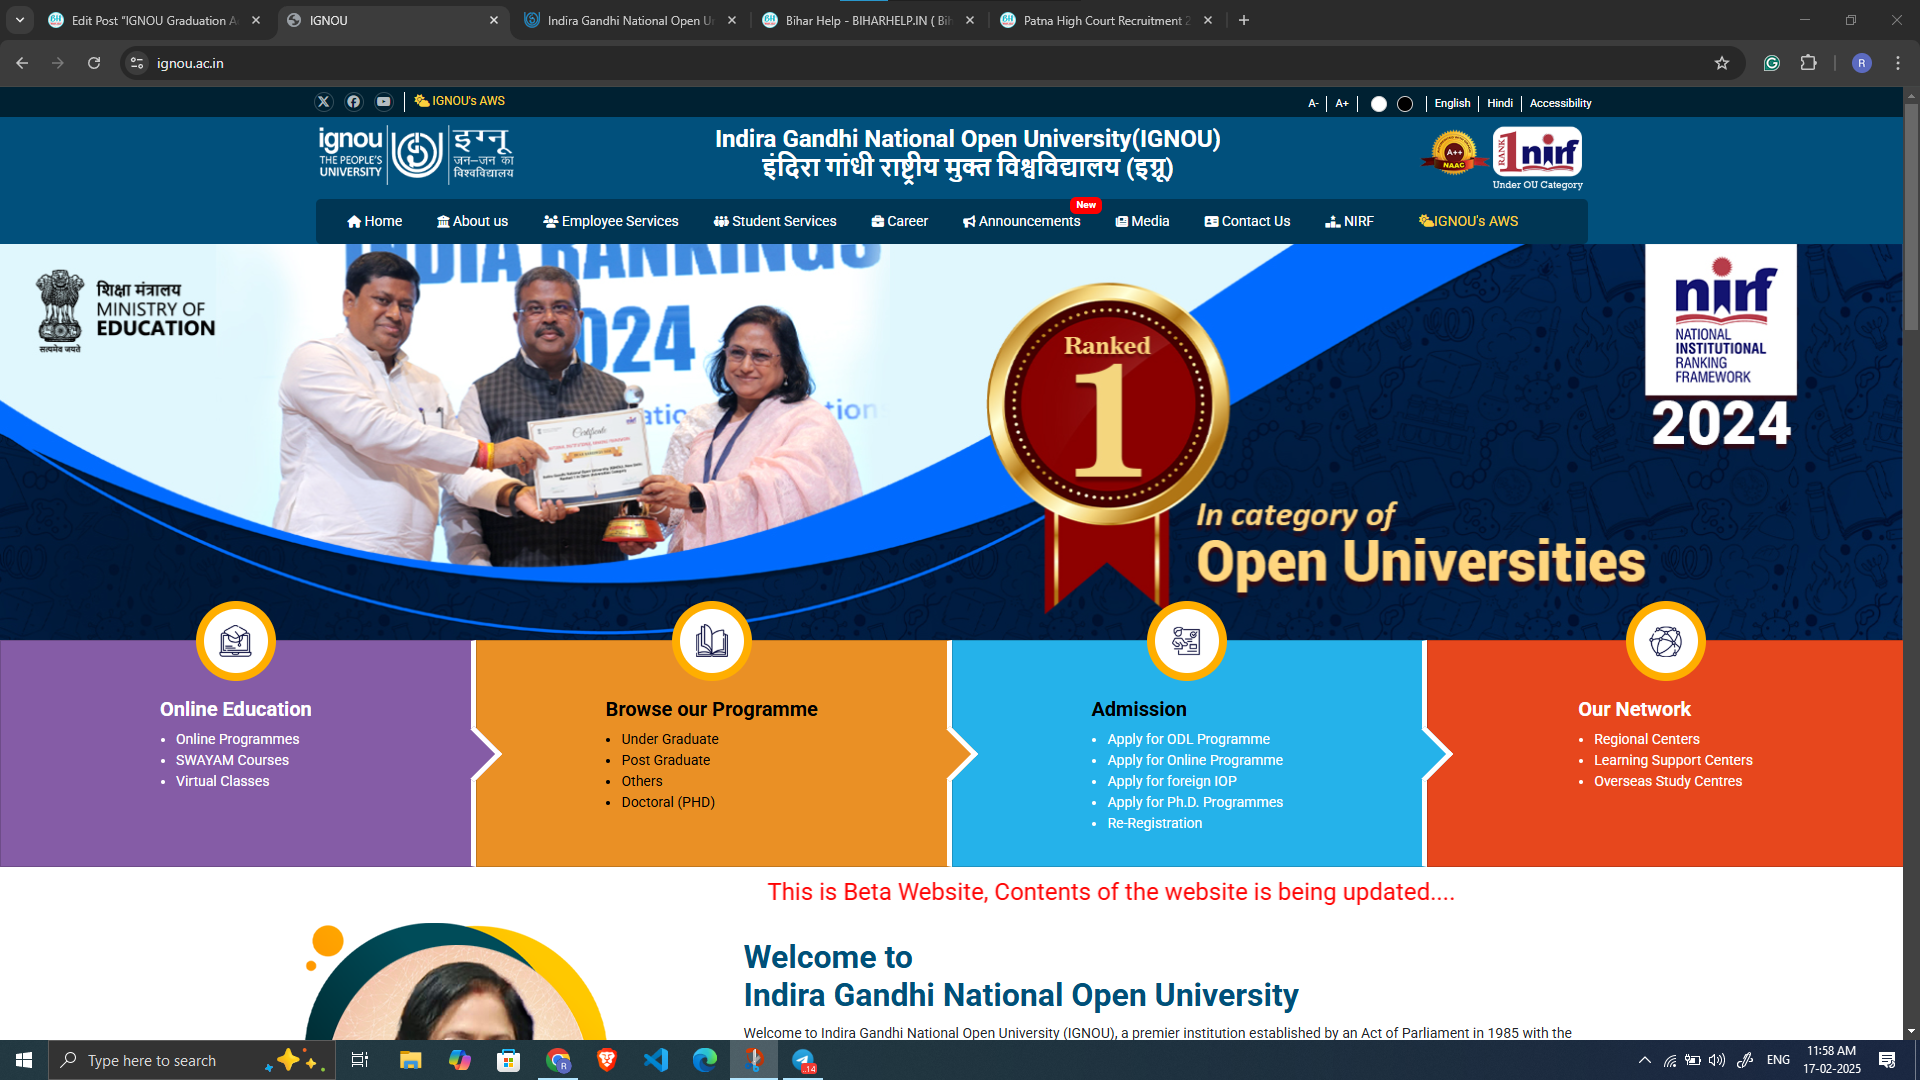Screen dimensions: 1920x1080
Task: Open the Employee Services menu
Action: [610, 221]
